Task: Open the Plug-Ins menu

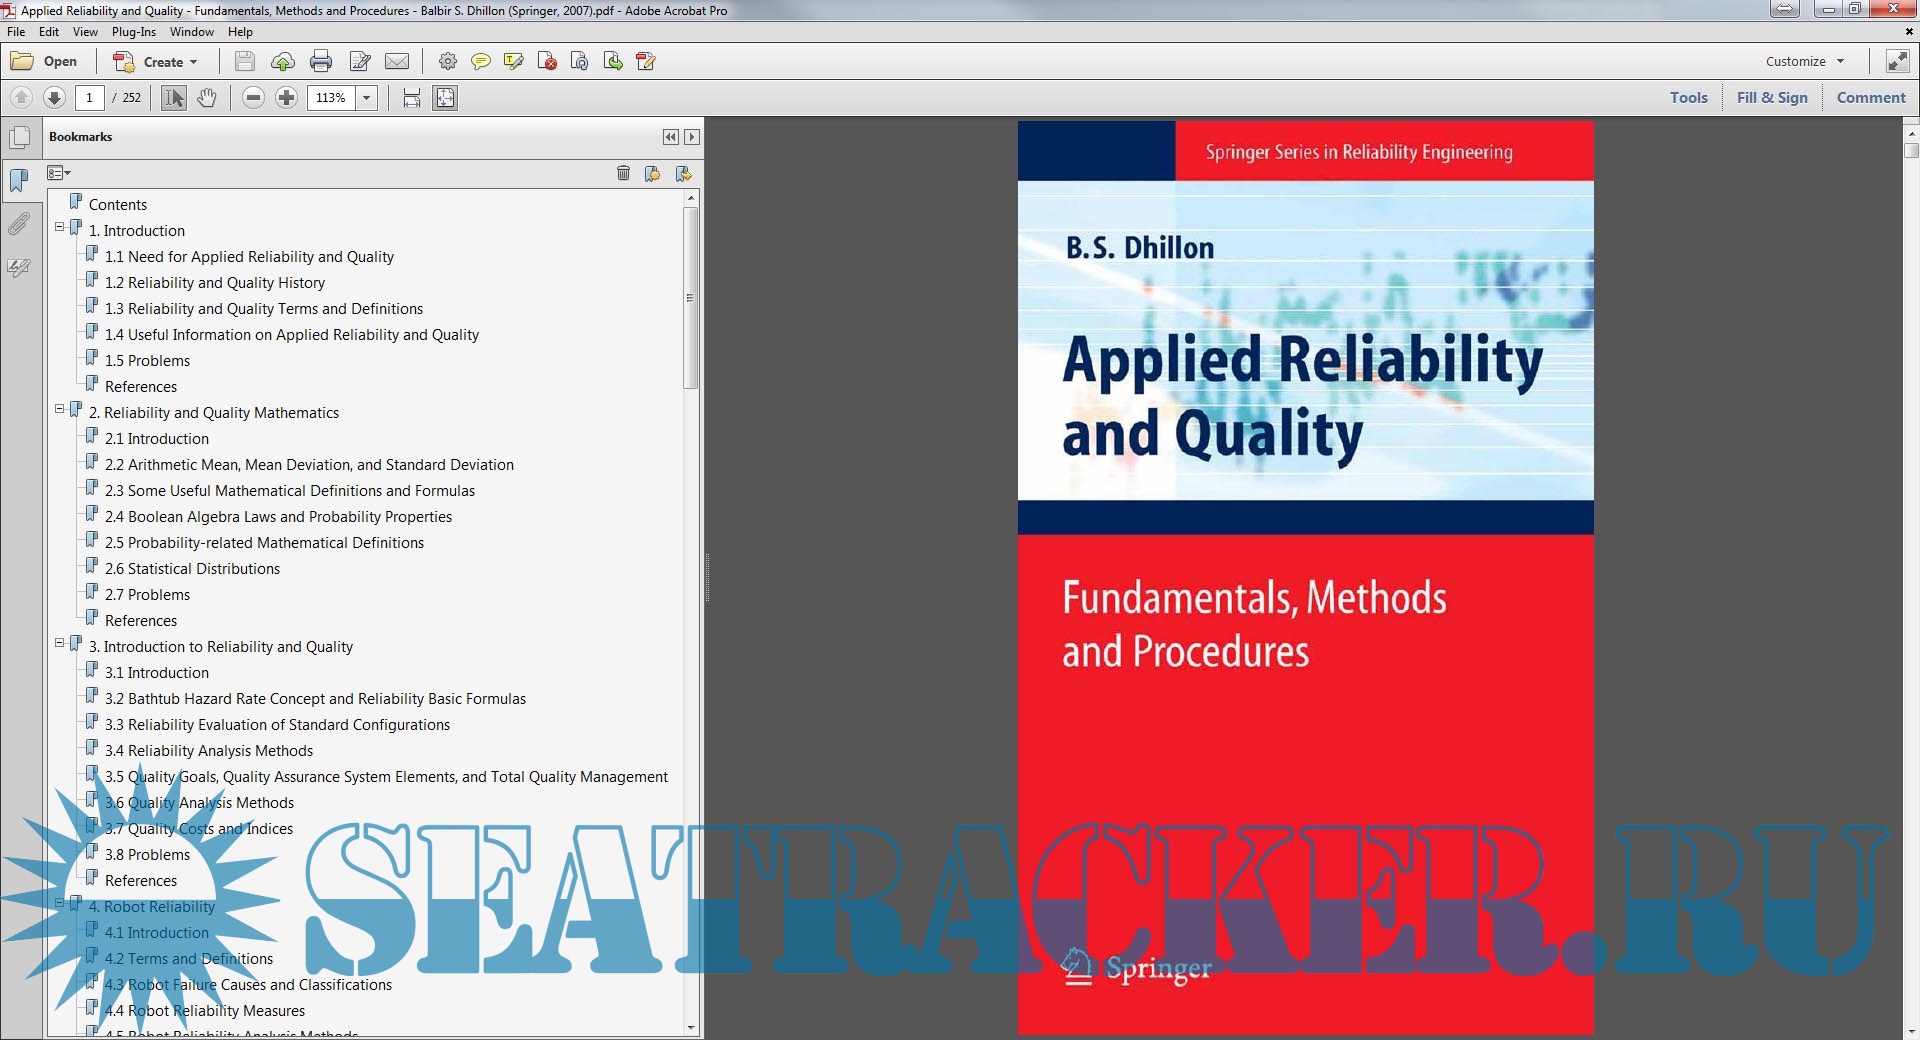Action: pos(133,32)
